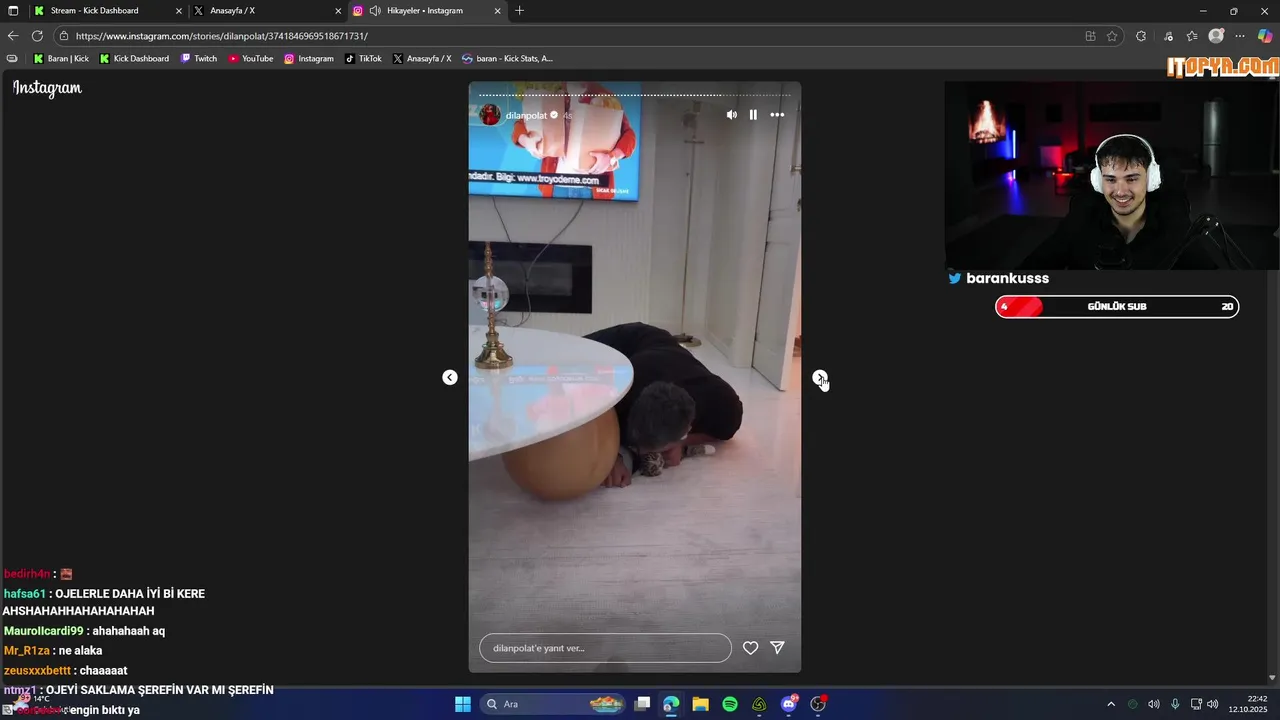
Task: Open the YouTube bookmark
Action: (251, 59)
